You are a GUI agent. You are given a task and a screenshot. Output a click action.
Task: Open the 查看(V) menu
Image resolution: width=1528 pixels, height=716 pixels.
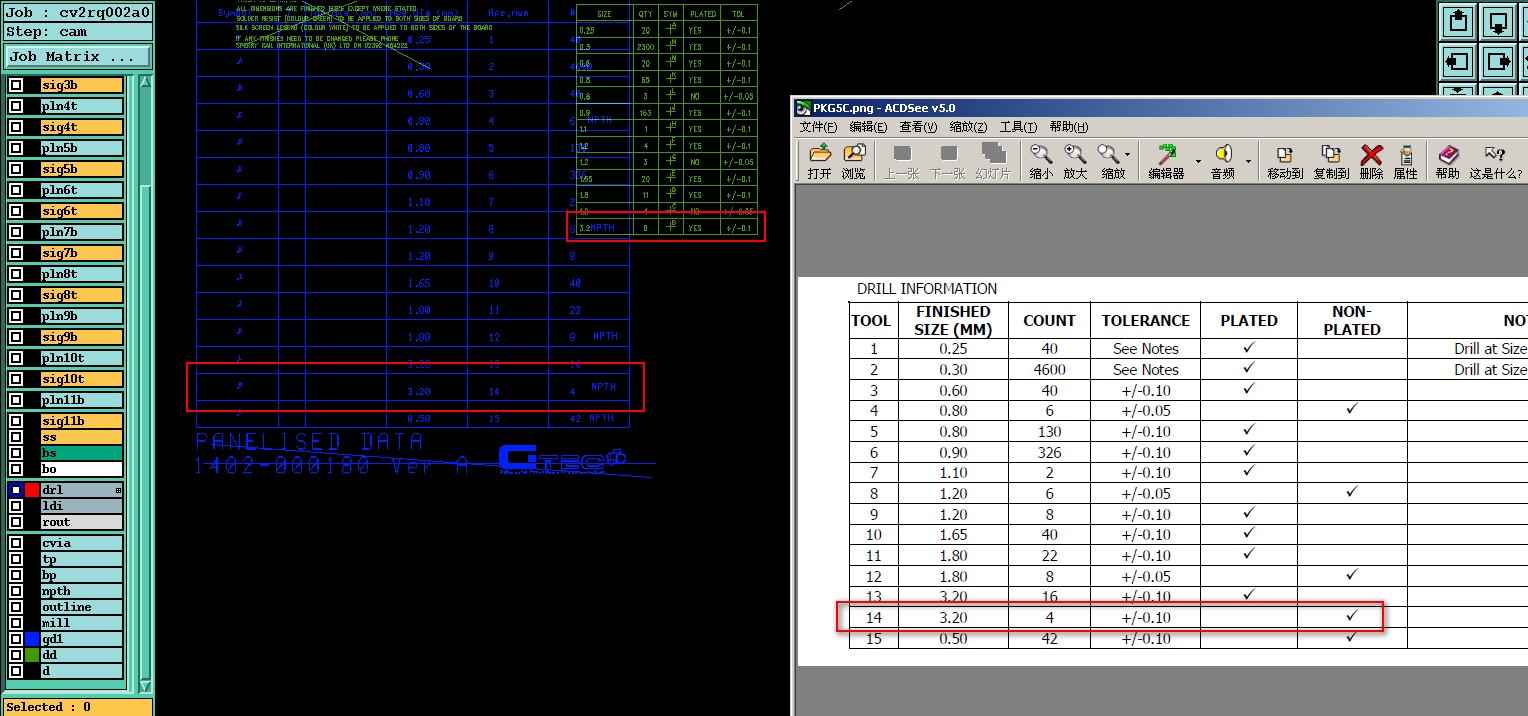click(x=918, y=127)
